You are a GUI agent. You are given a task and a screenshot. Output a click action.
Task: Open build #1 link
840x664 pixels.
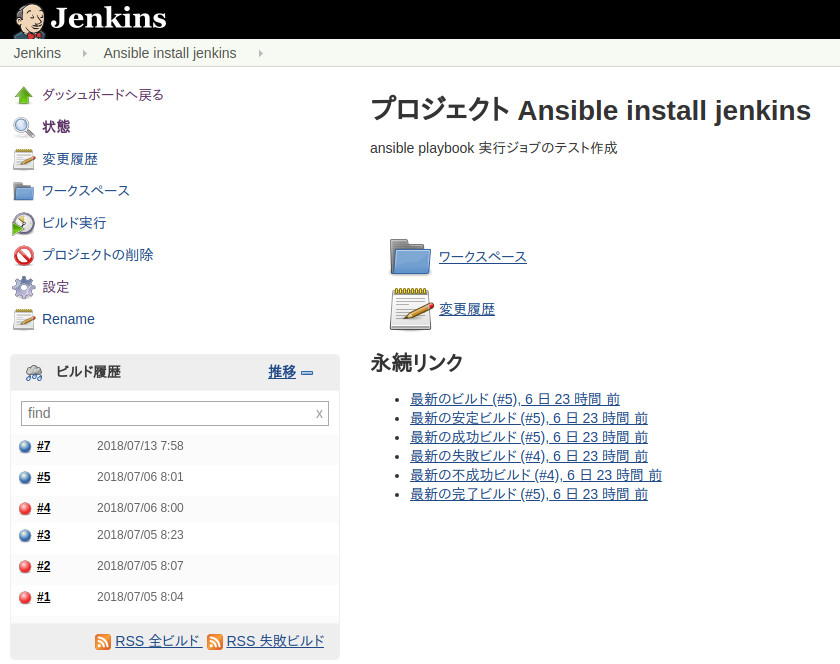(43, 597)
